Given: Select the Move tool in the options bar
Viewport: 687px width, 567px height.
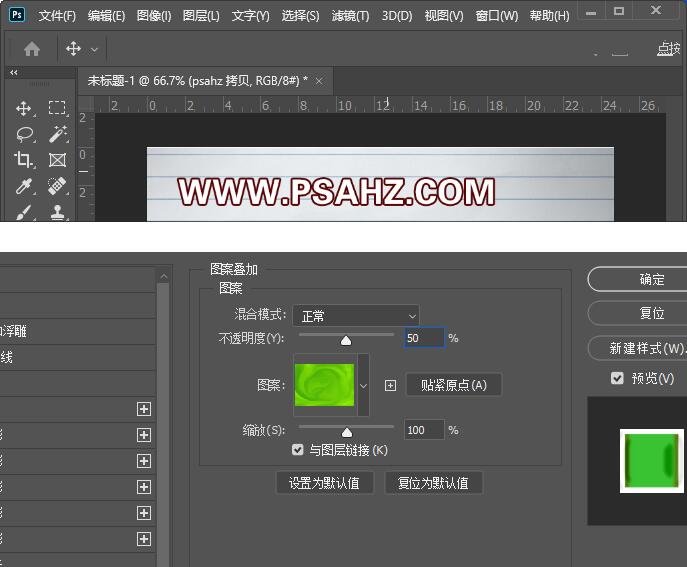Looking at the screenshot, I should pos(73,48).
